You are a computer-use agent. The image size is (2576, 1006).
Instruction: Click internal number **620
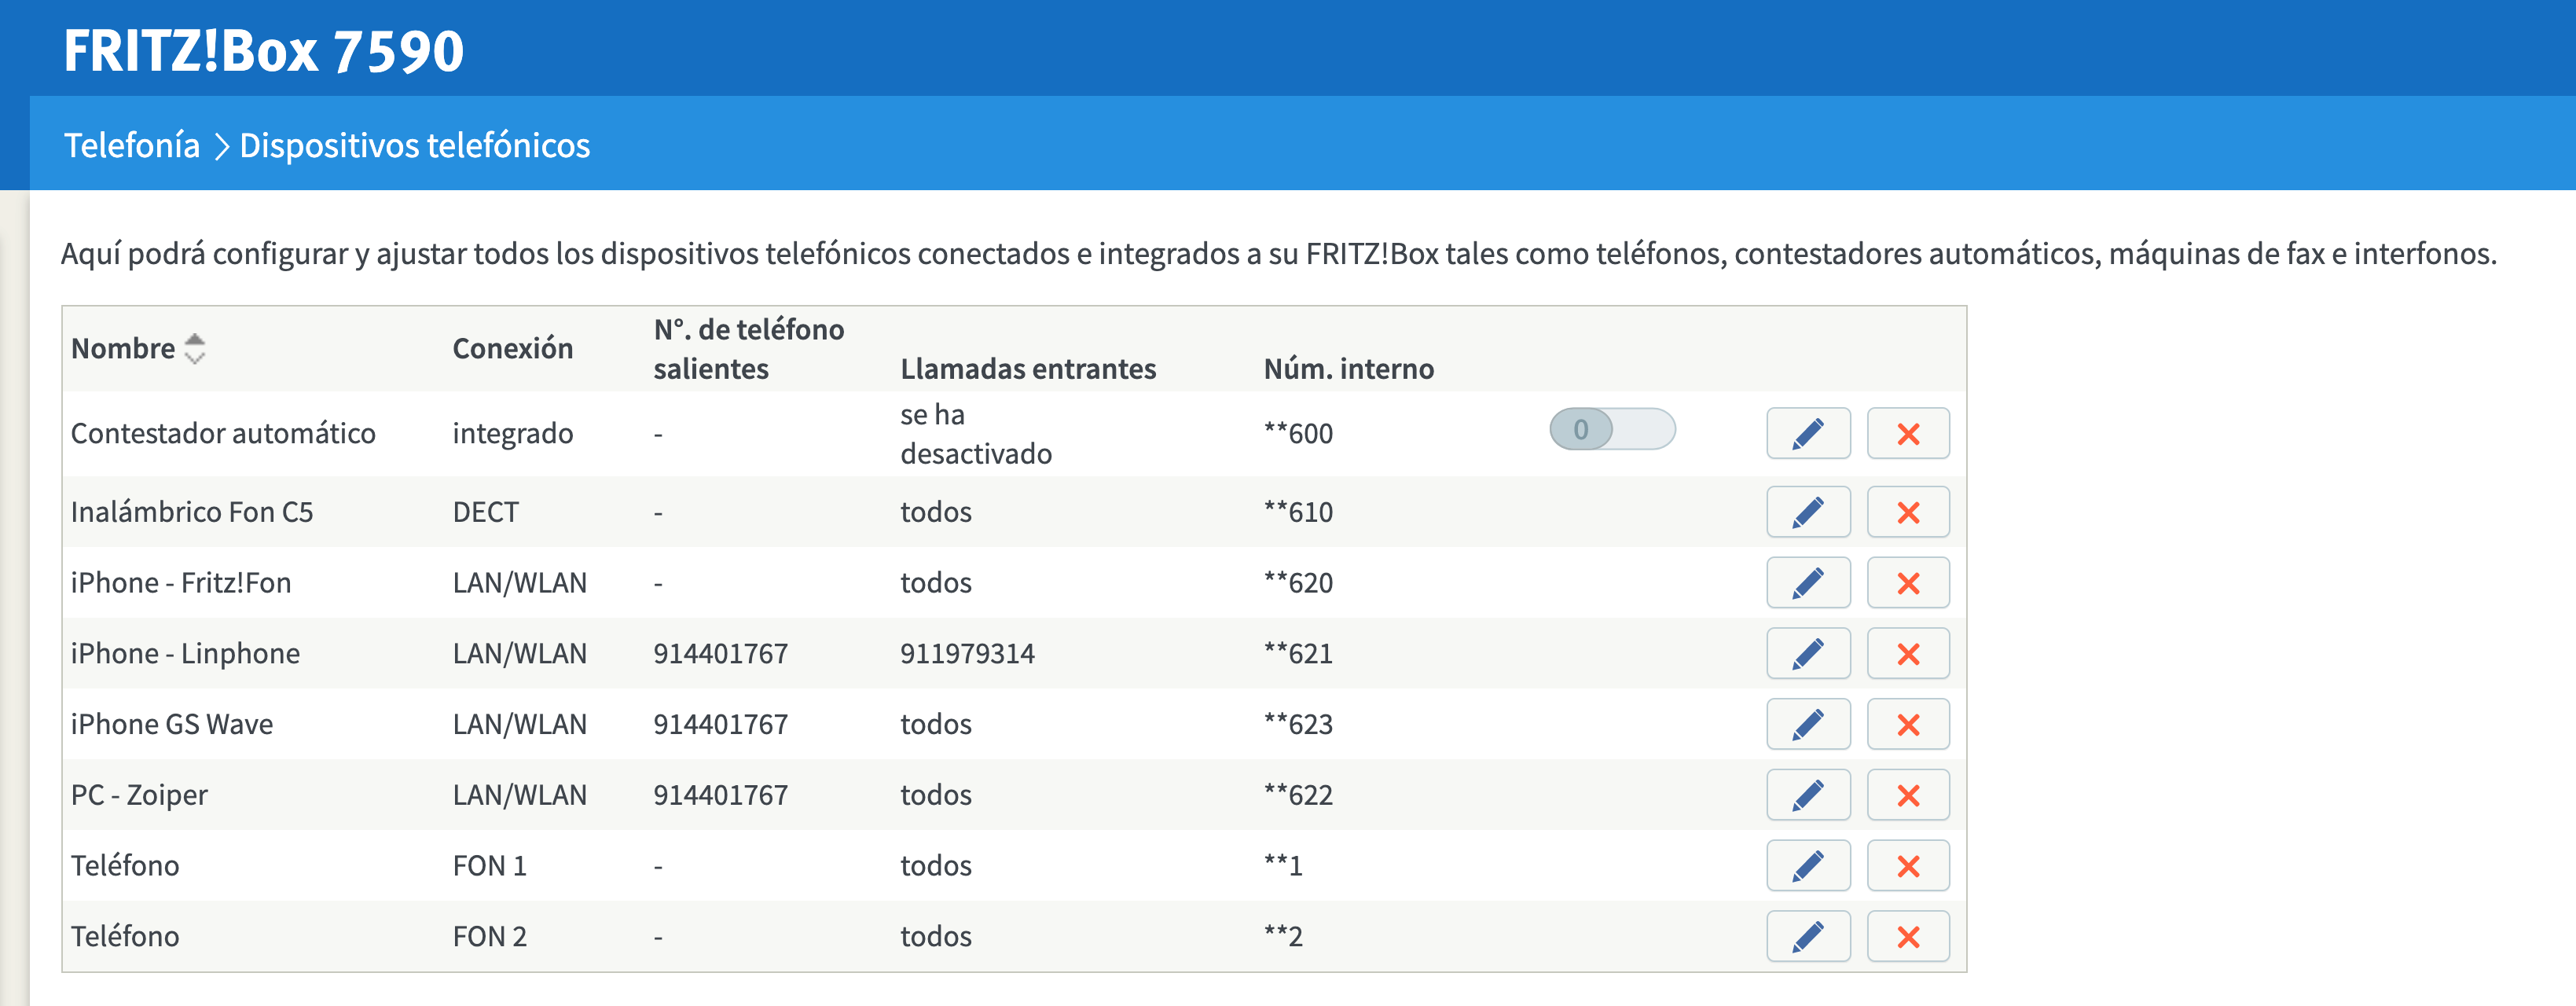point(1298,583)
